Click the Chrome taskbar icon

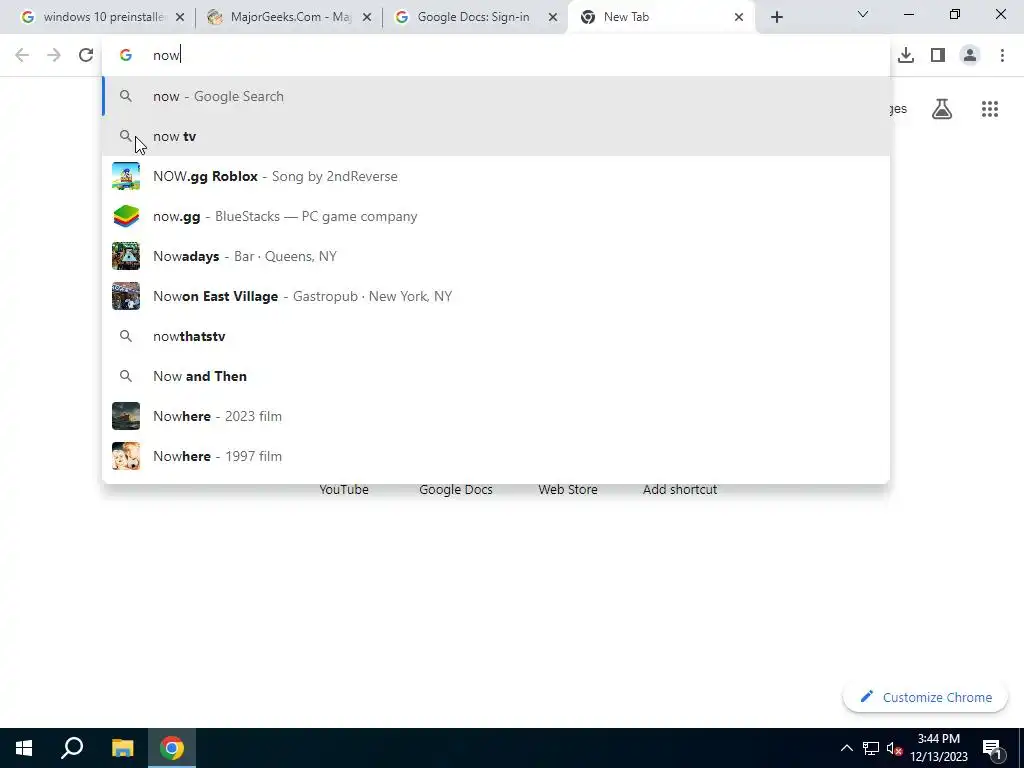pyautogui.click(x=172, y=748)
